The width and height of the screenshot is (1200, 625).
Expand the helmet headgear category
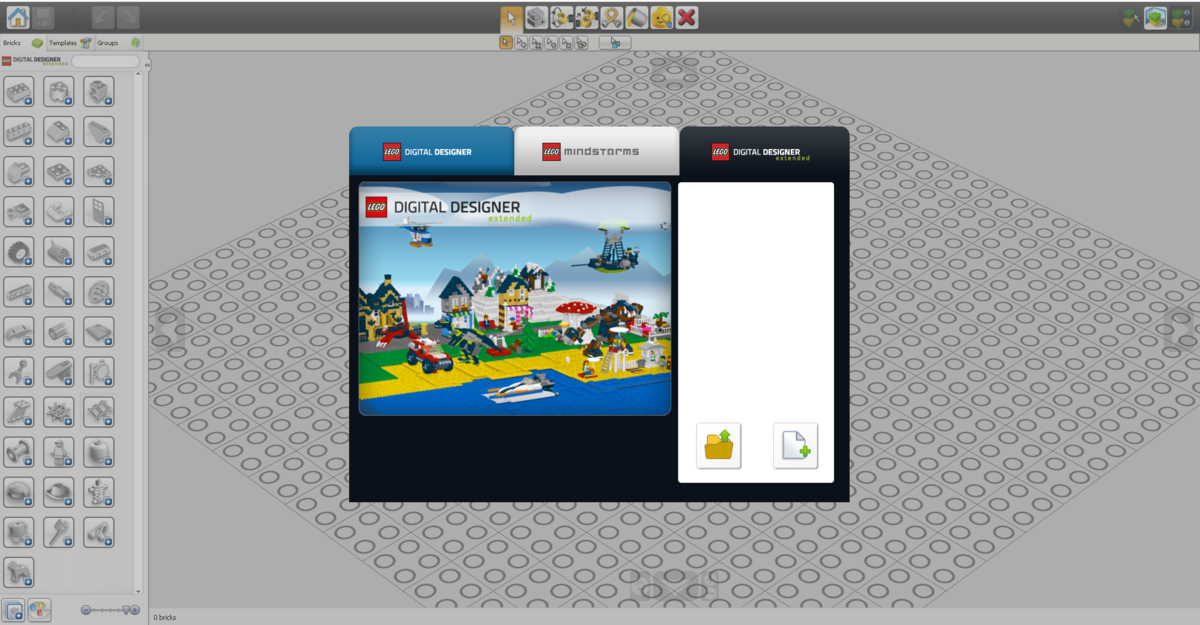pyautogui.click(x=19, y=492)
